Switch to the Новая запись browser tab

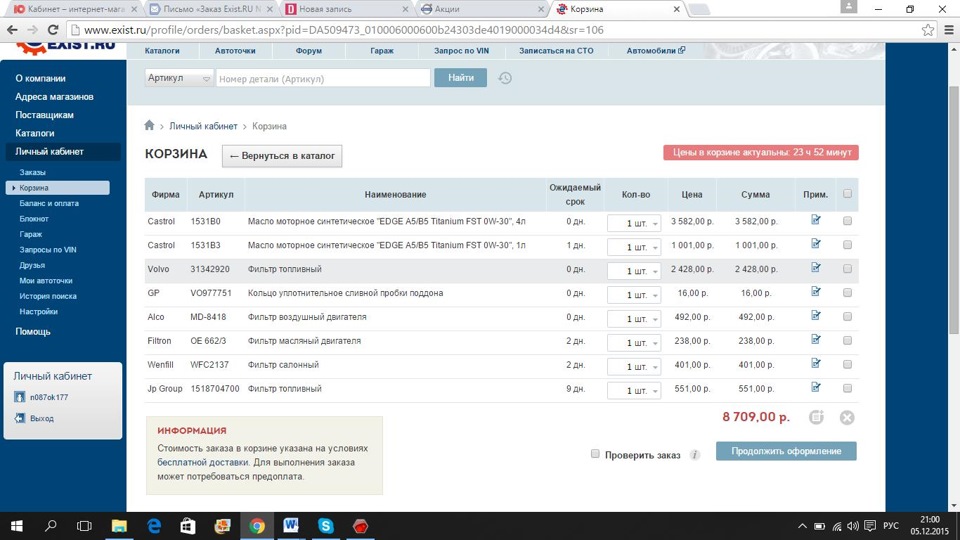pyautogui.click(x=346, y=9)
